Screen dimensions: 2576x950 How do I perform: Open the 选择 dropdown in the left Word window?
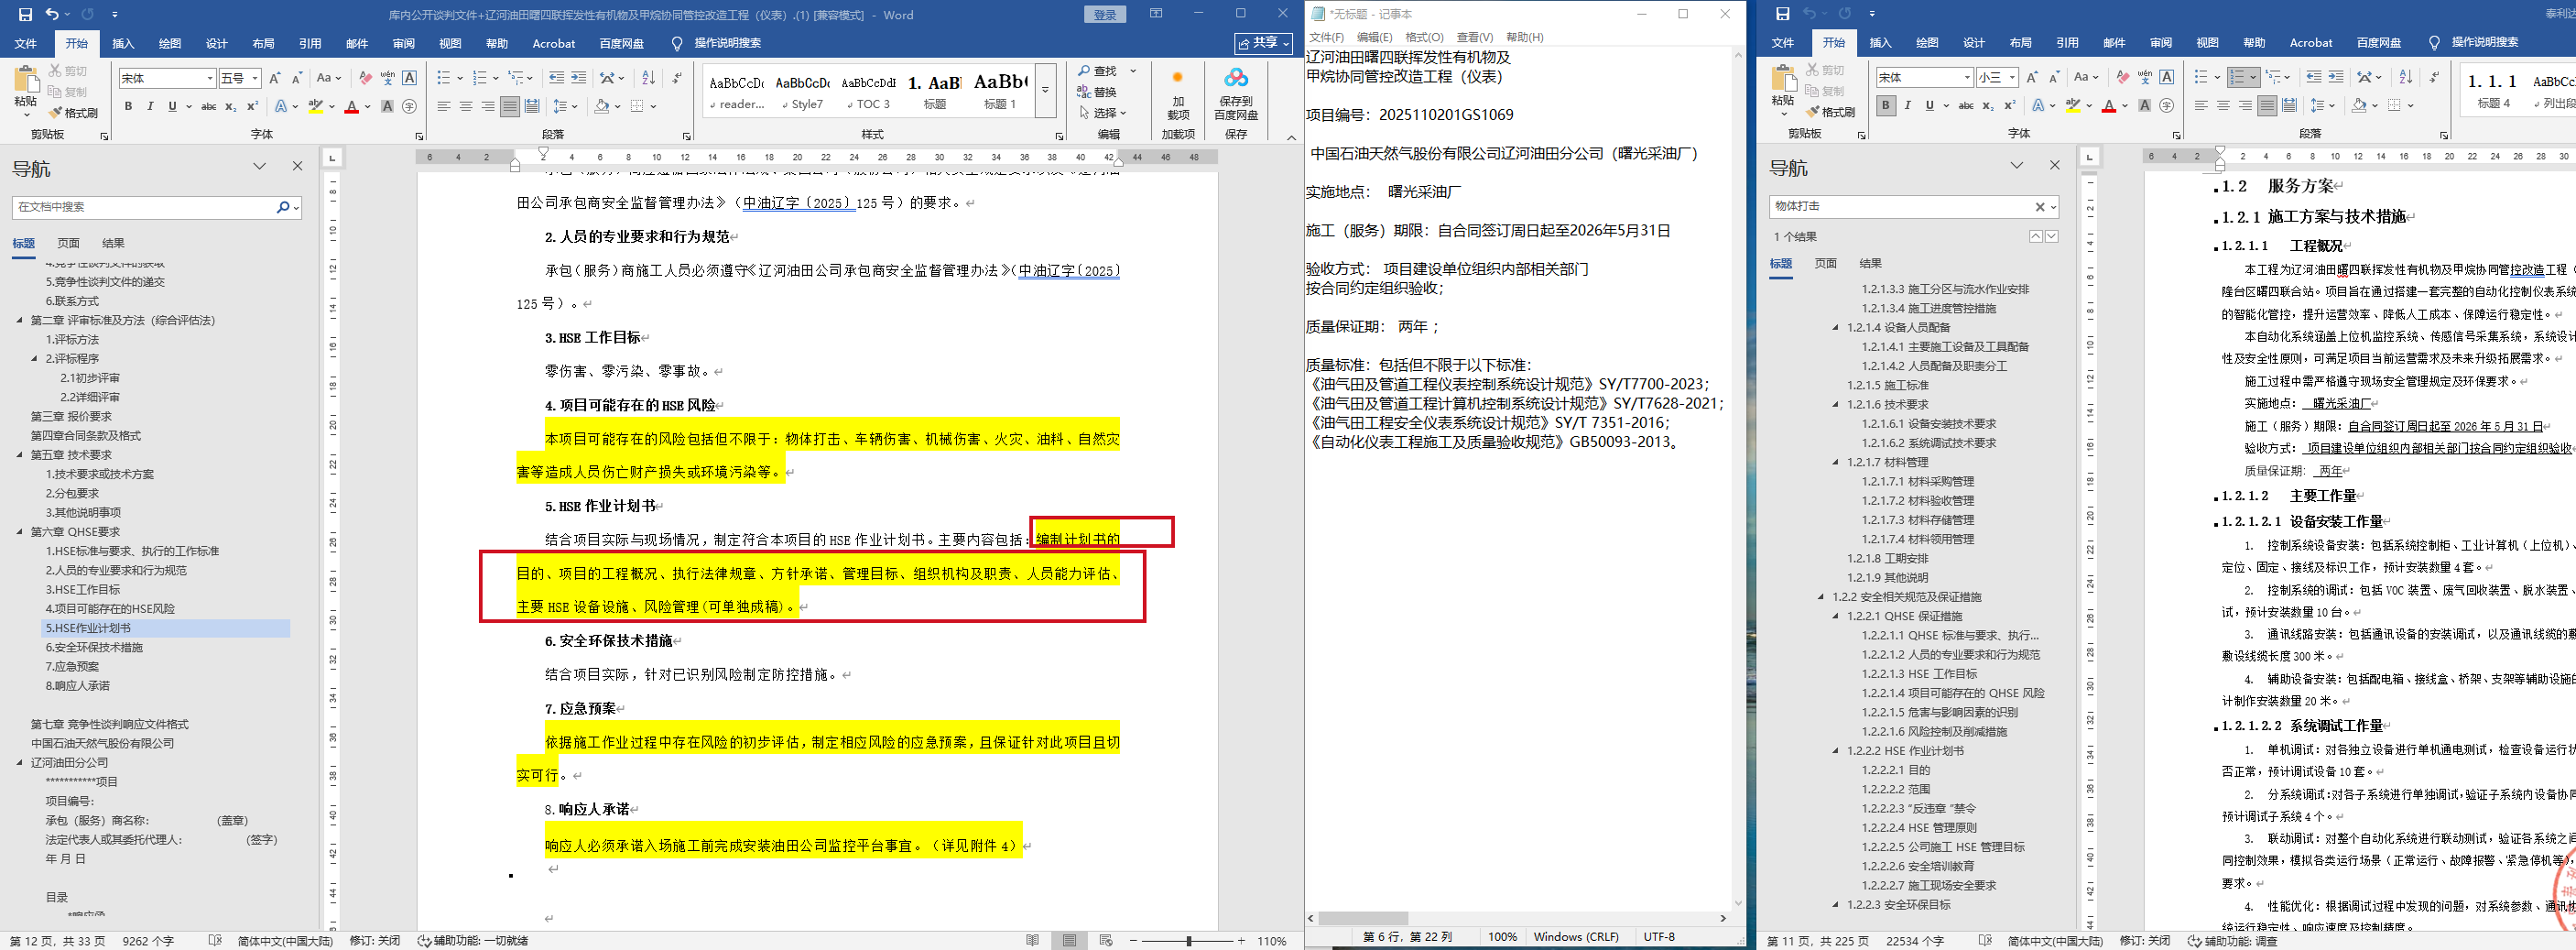point(1102,113)
